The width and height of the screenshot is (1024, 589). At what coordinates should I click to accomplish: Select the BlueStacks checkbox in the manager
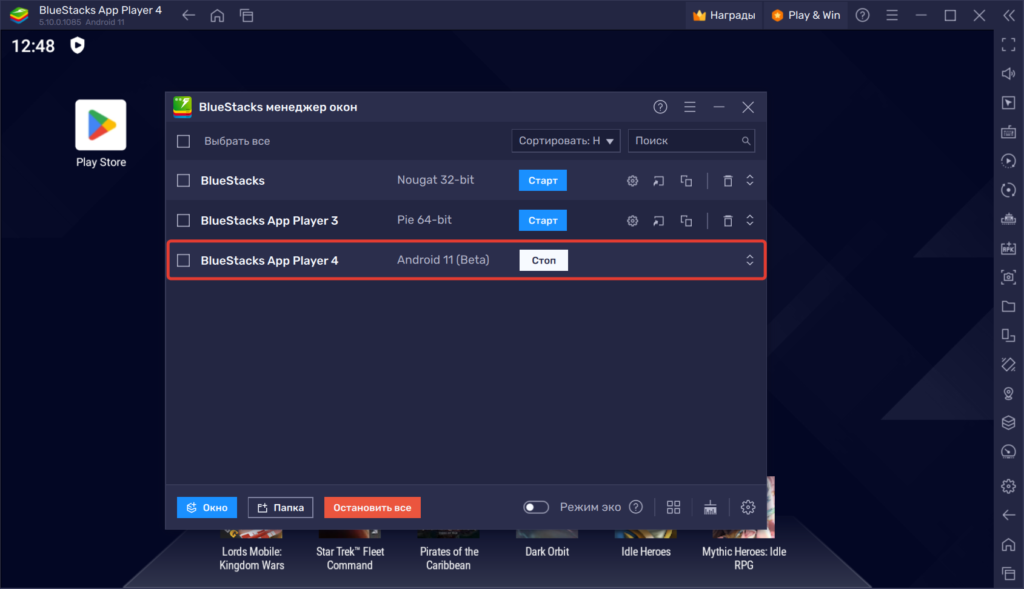[x=183, y=180]
